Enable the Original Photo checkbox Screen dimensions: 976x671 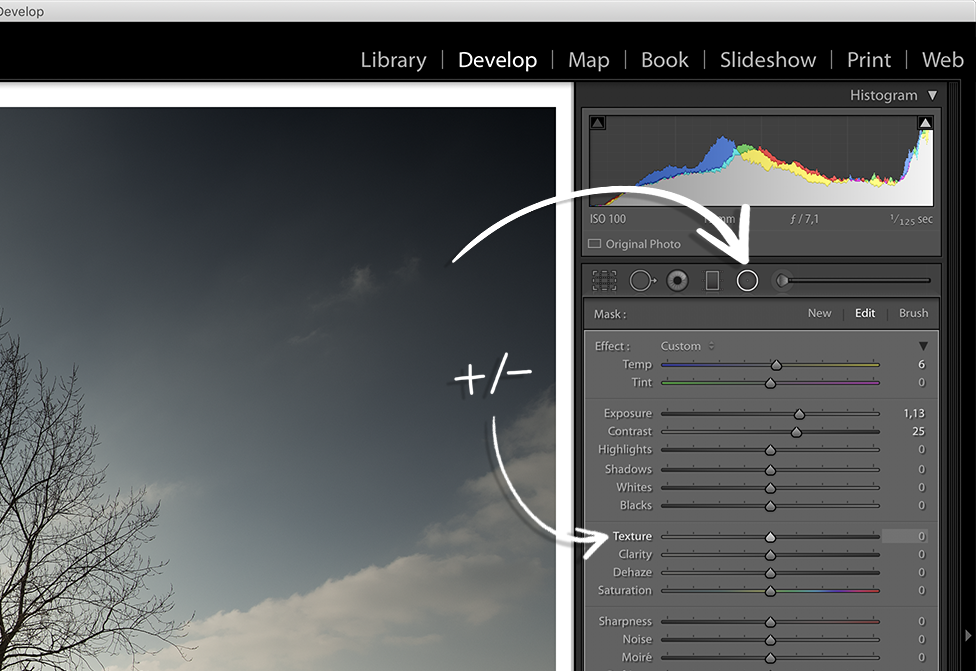pos(594,244)
